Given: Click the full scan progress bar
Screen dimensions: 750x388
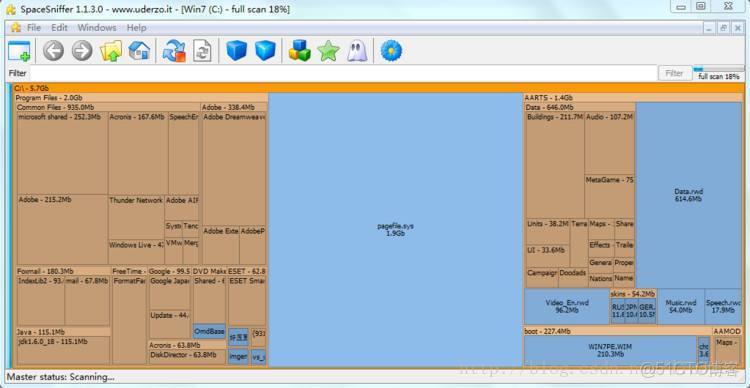Looking at the screenshot, I should point(718,70).
